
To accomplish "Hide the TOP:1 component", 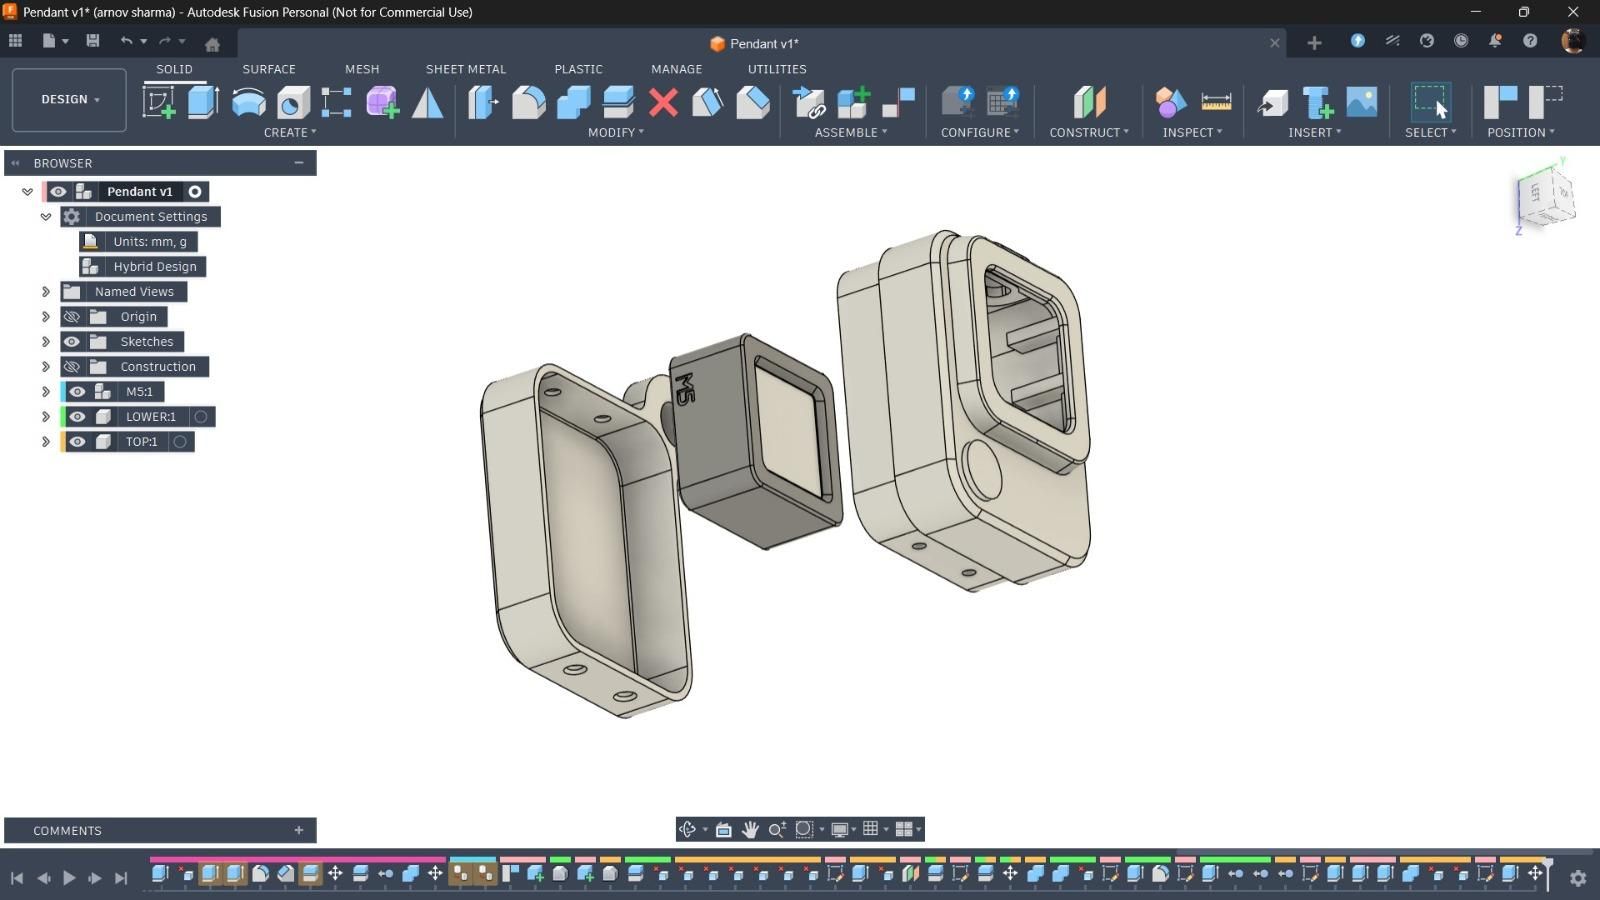I will [77, 442].
